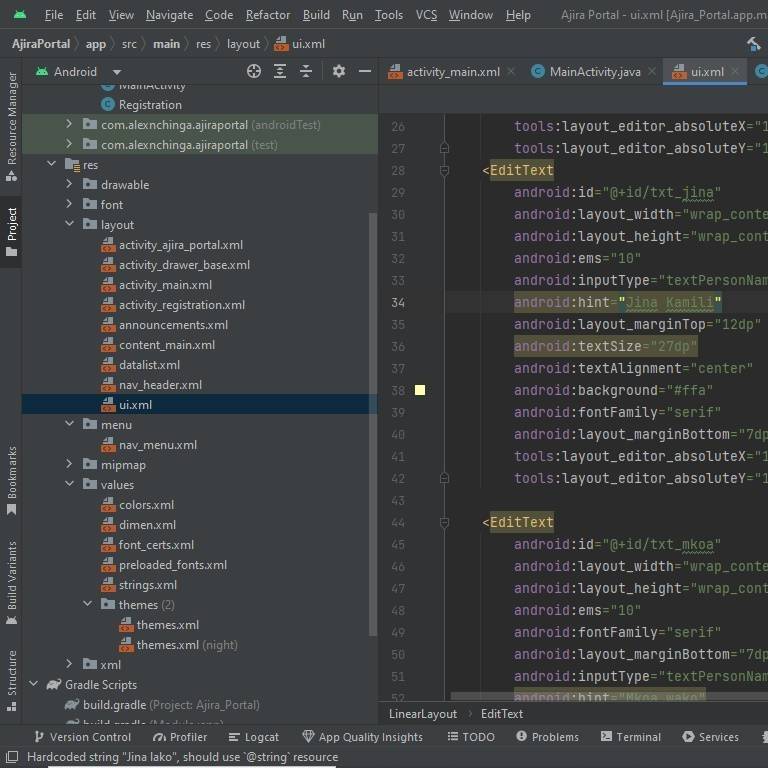Open the File menu
Viewport: 768px width, 768px height.
coord(54,15)
